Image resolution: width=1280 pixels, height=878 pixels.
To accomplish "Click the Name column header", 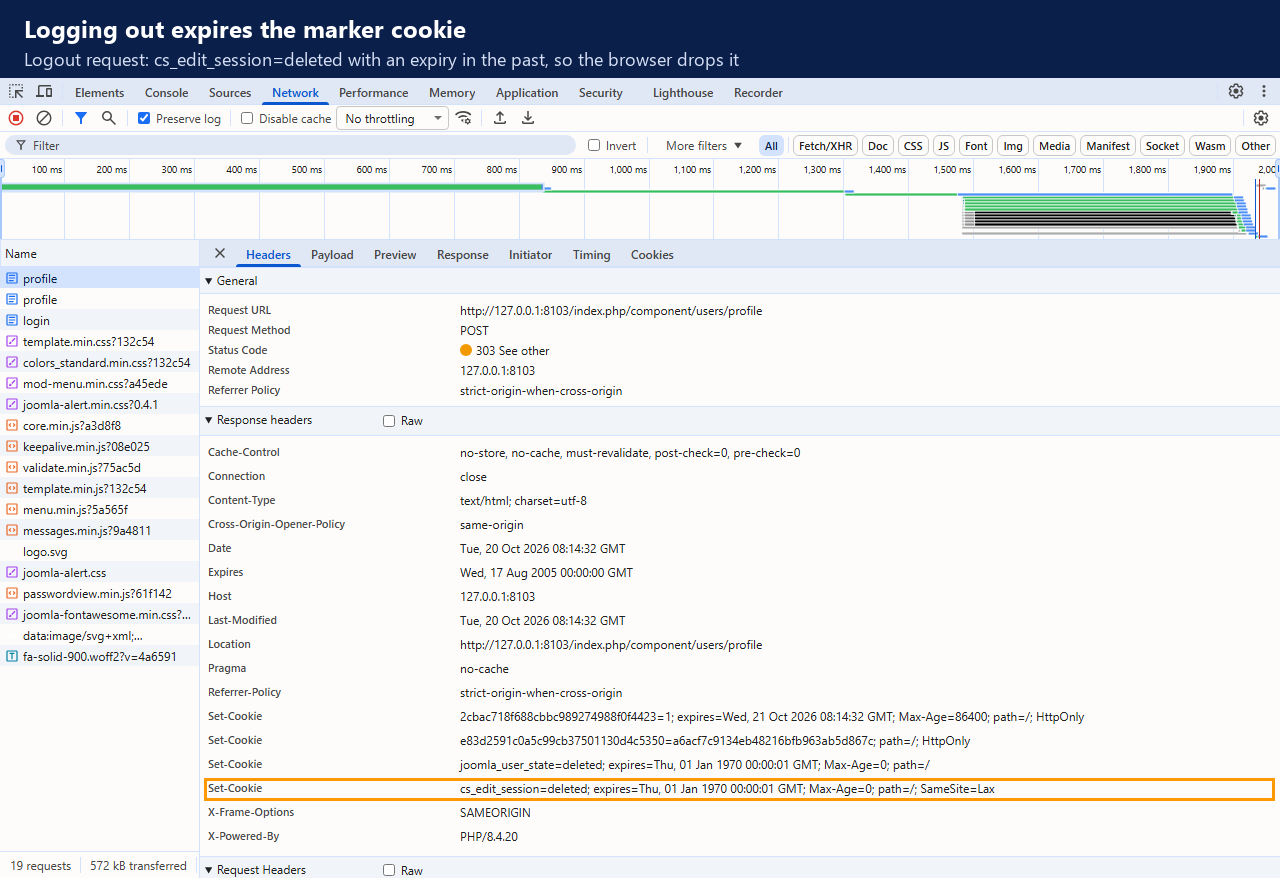I will point(100,254).
